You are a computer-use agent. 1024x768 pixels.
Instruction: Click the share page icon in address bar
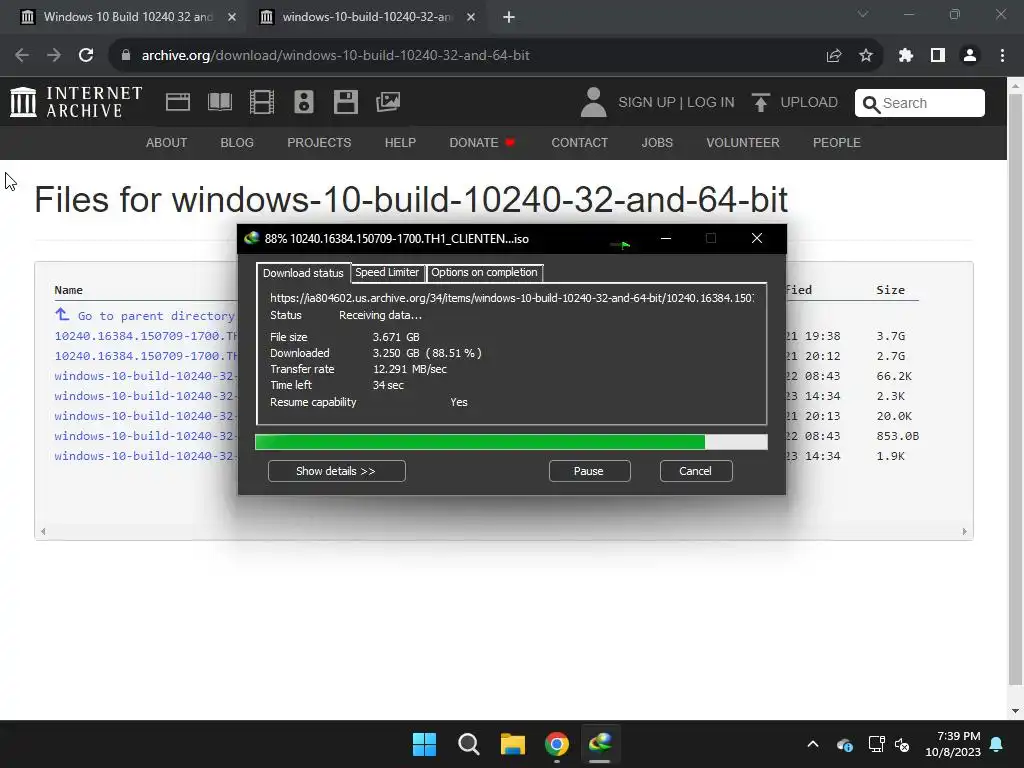[834, 56]
